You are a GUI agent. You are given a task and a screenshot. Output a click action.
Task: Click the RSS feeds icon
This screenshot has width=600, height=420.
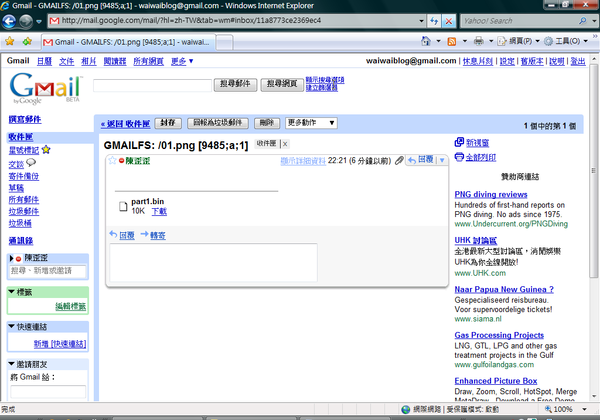click(x=452, y=41)
